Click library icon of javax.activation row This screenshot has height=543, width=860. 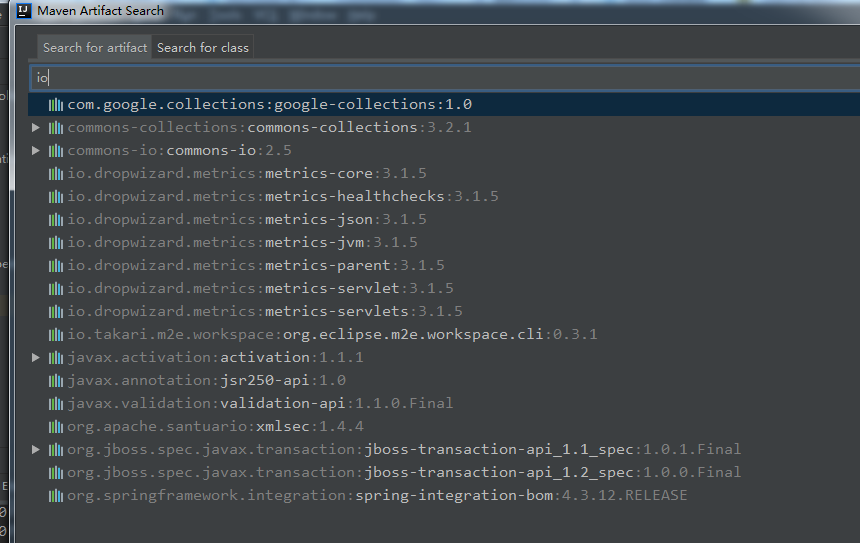[55, 358]
